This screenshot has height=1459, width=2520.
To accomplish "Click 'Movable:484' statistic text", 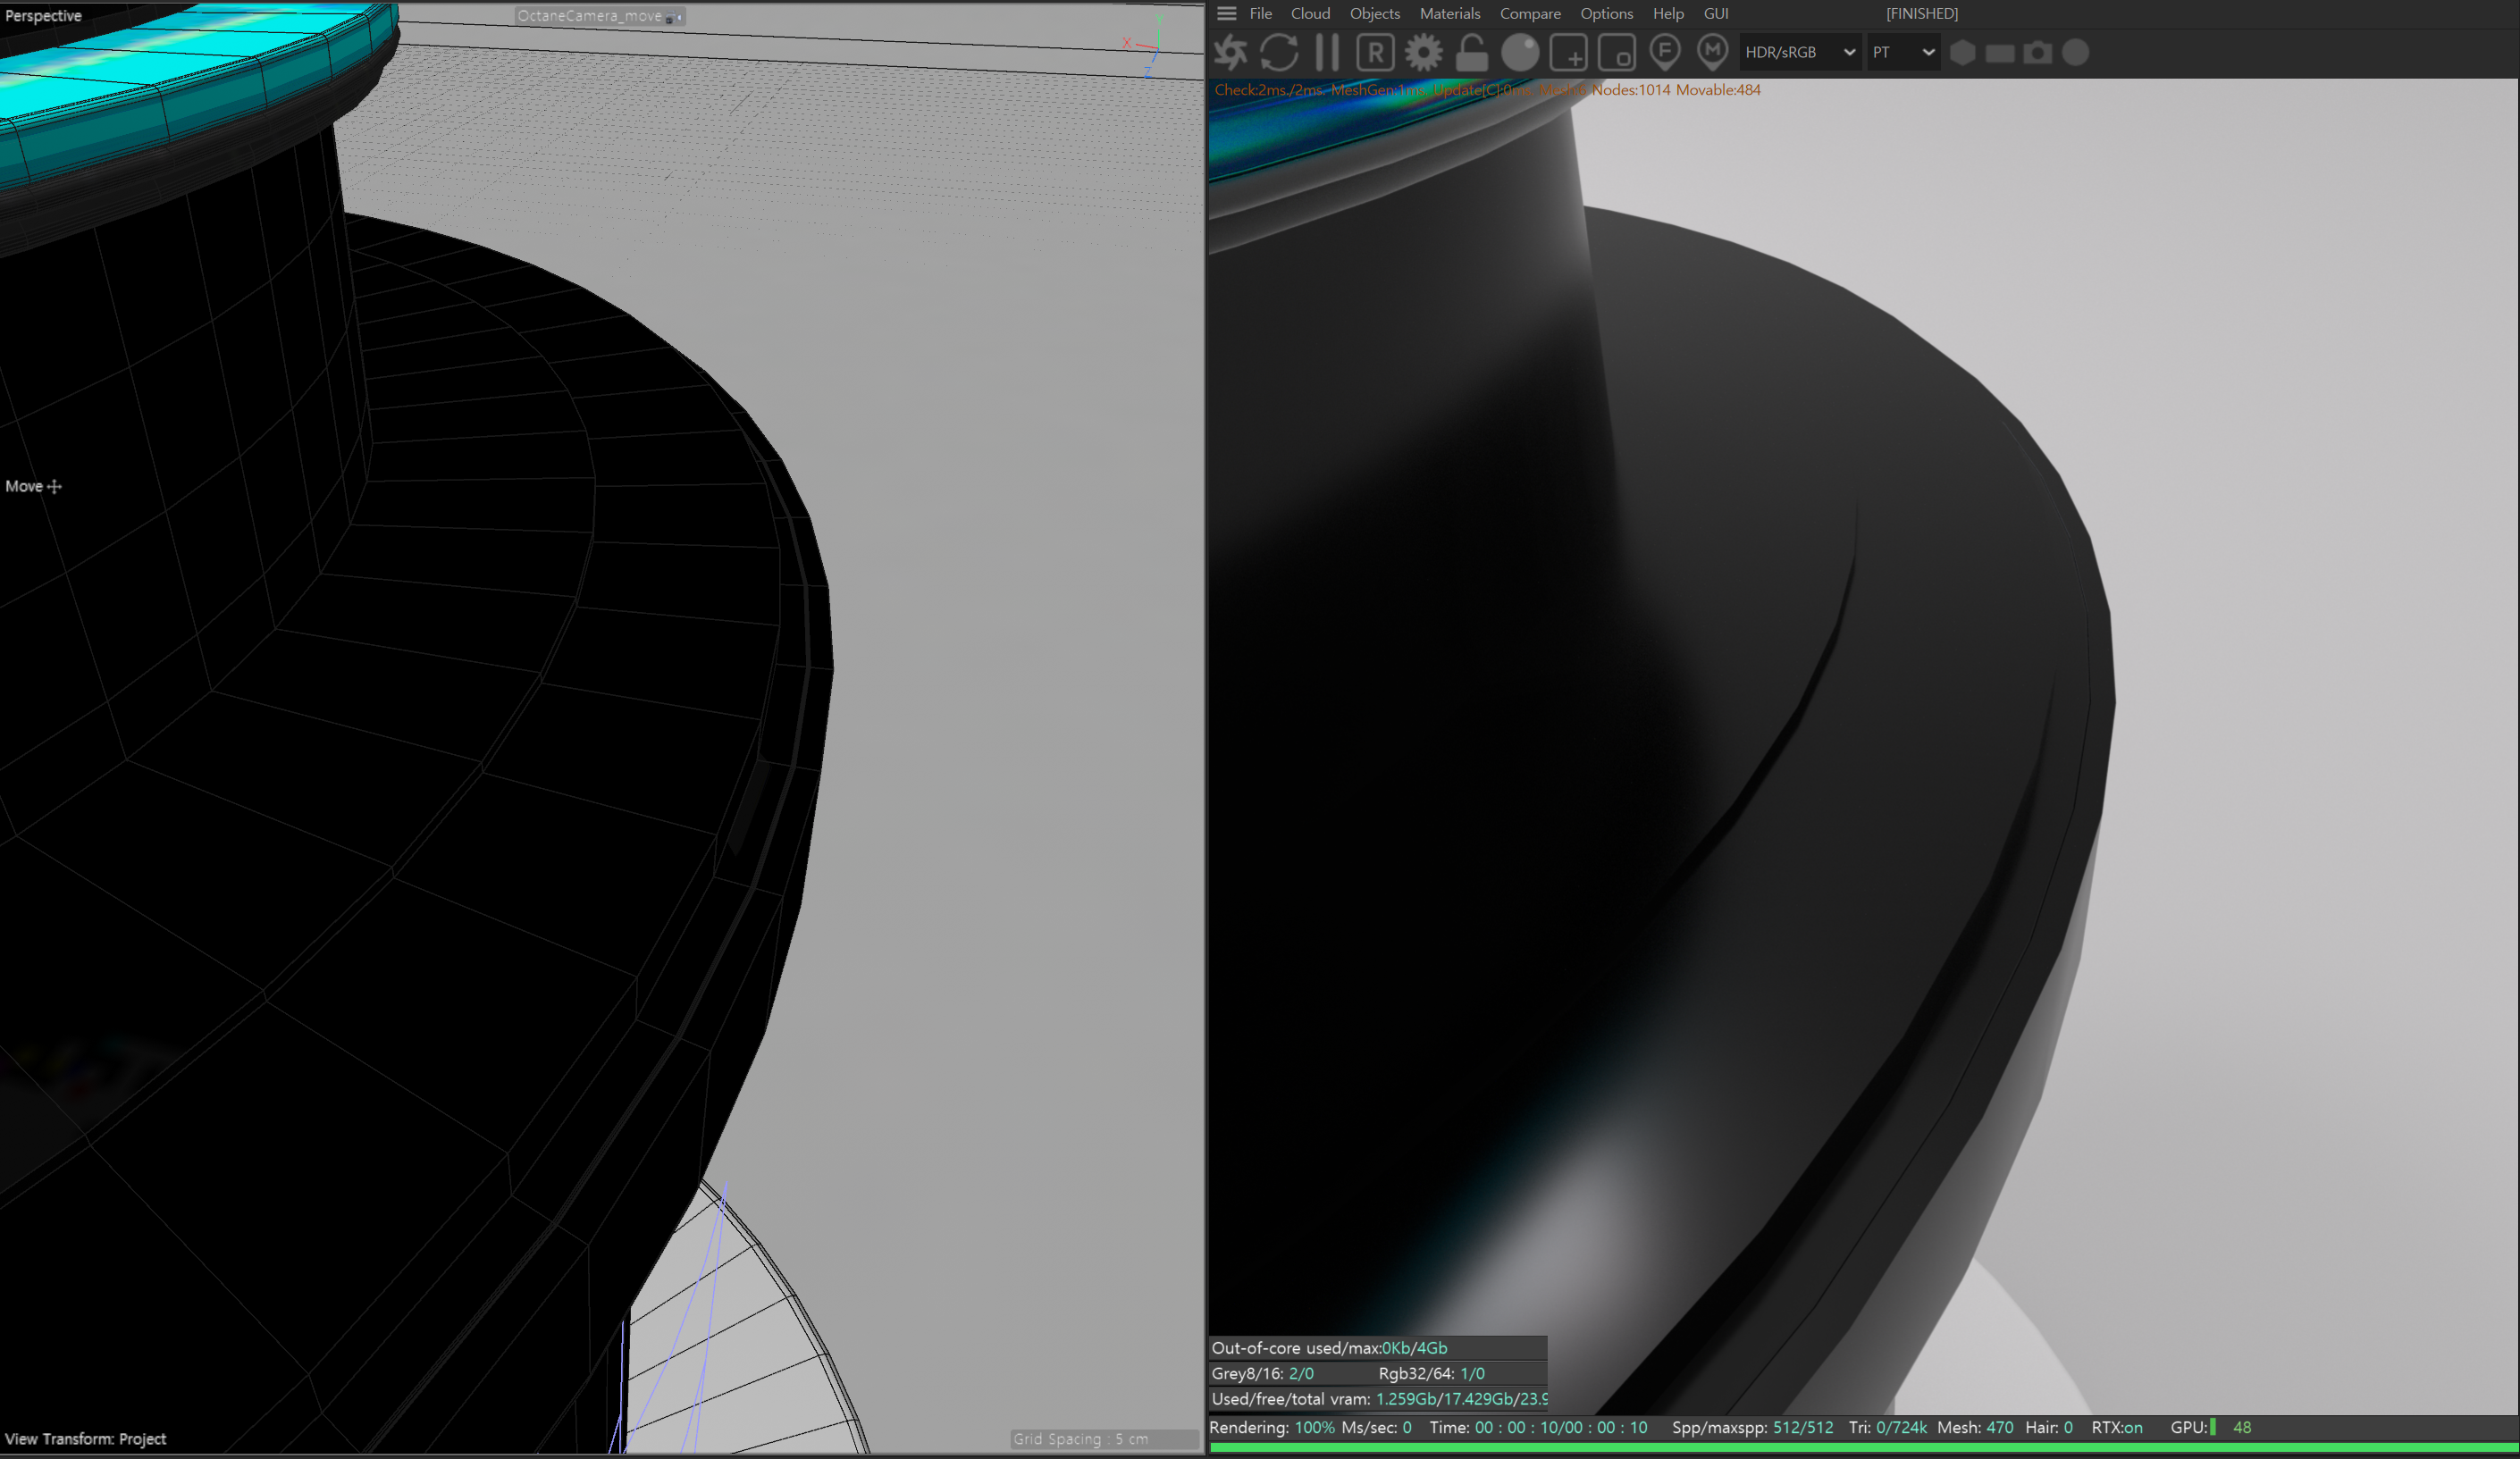I will point(1718,90).
